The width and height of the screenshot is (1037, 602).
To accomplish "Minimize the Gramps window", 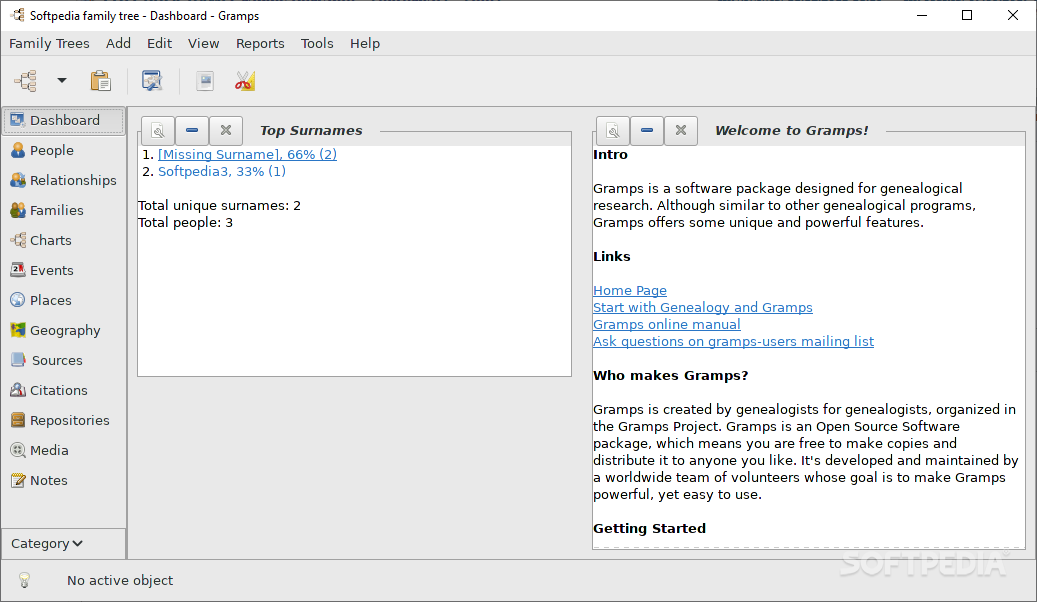I will (x=921, y=15).
